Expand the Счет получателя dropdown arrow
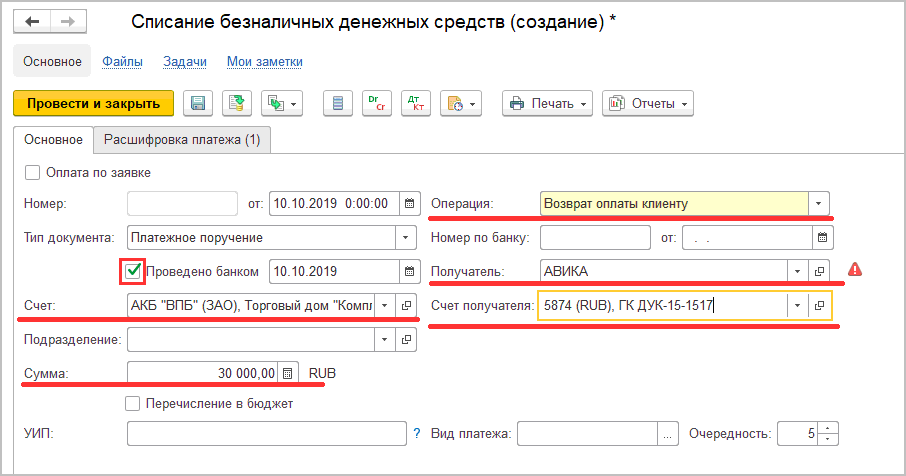 tap(797, 306)
